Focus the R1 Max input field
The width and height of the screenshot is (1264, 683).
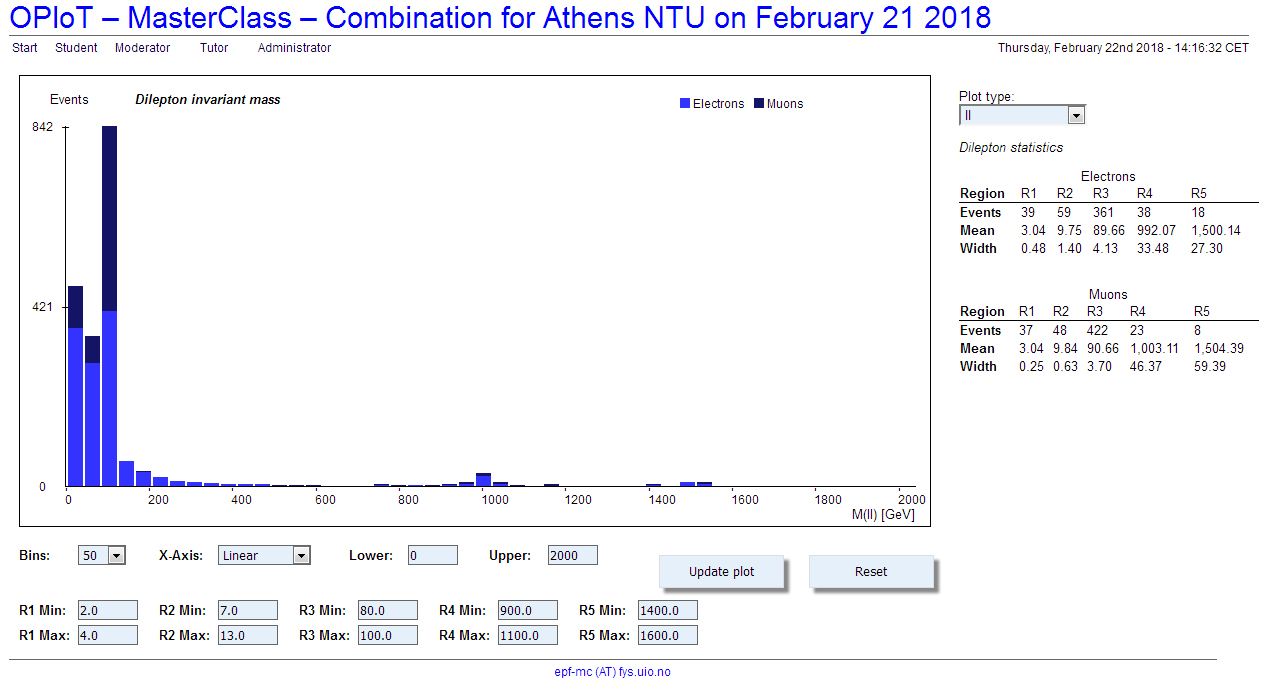(x=108, y=635)
